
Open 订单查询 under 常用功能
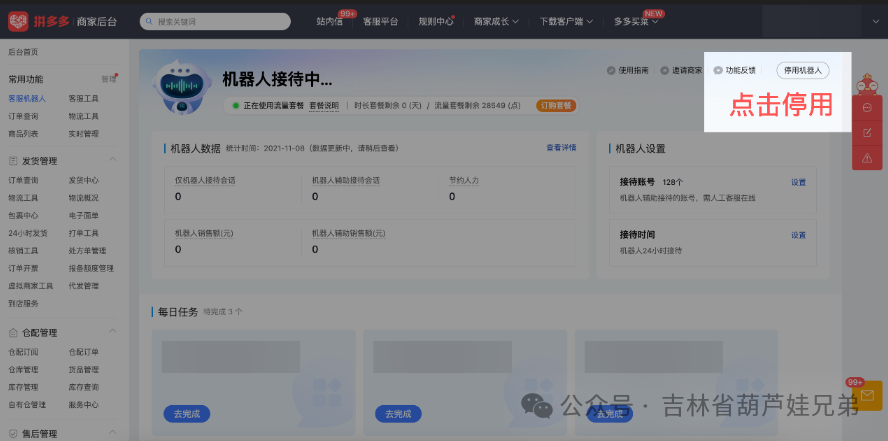[23, 116]
